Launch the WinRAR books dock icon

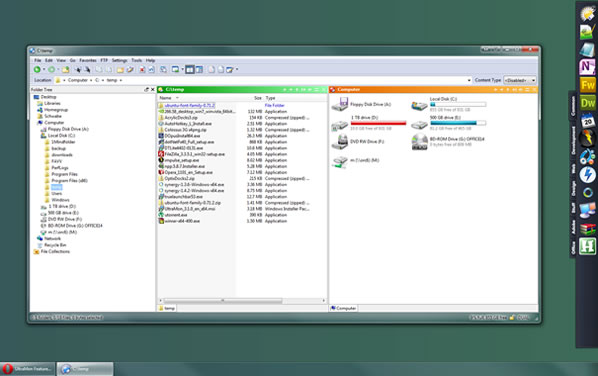click(587, 229)
